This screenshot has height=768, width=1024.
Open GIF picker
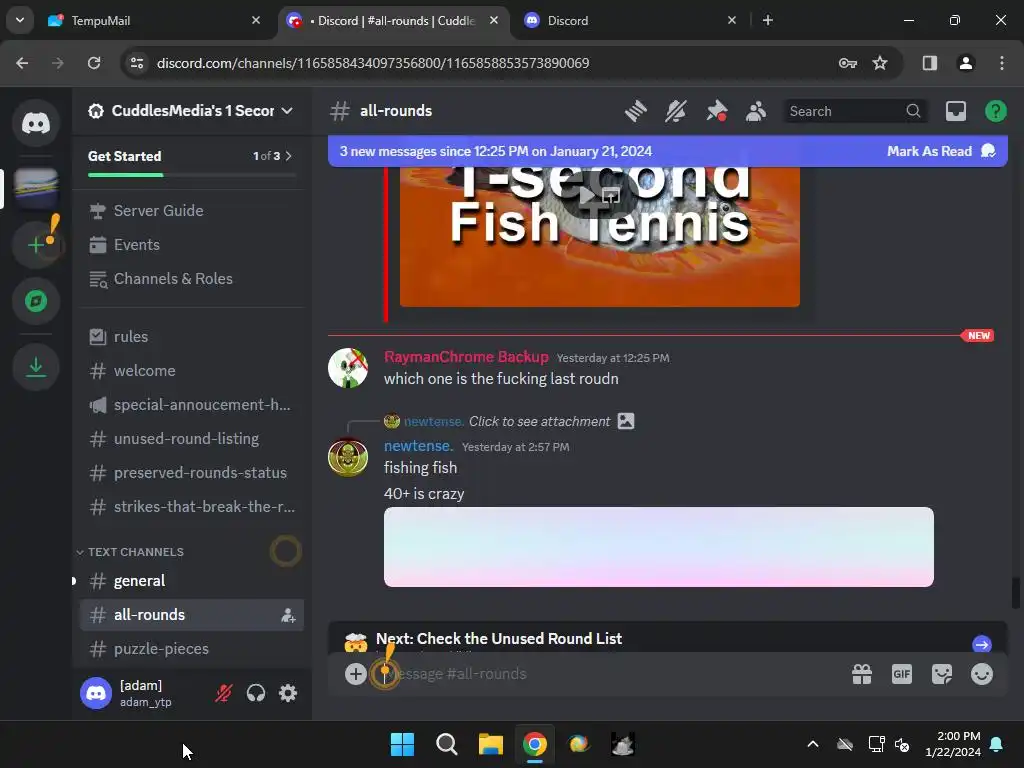click(x=901, y=674)
